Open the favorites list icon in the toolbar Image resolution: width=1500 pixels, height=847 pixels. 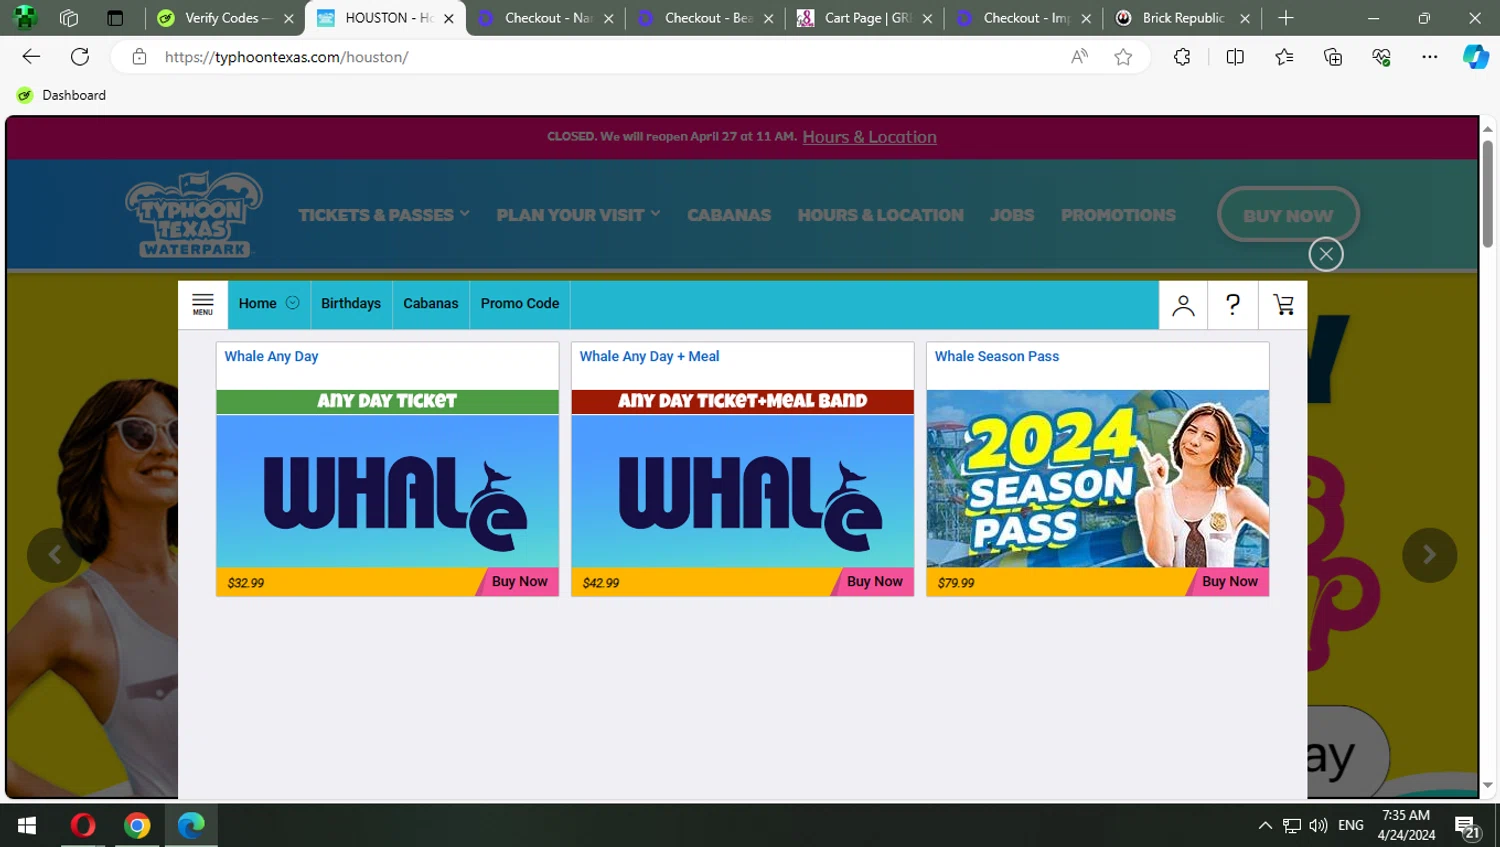point(1284,57)
